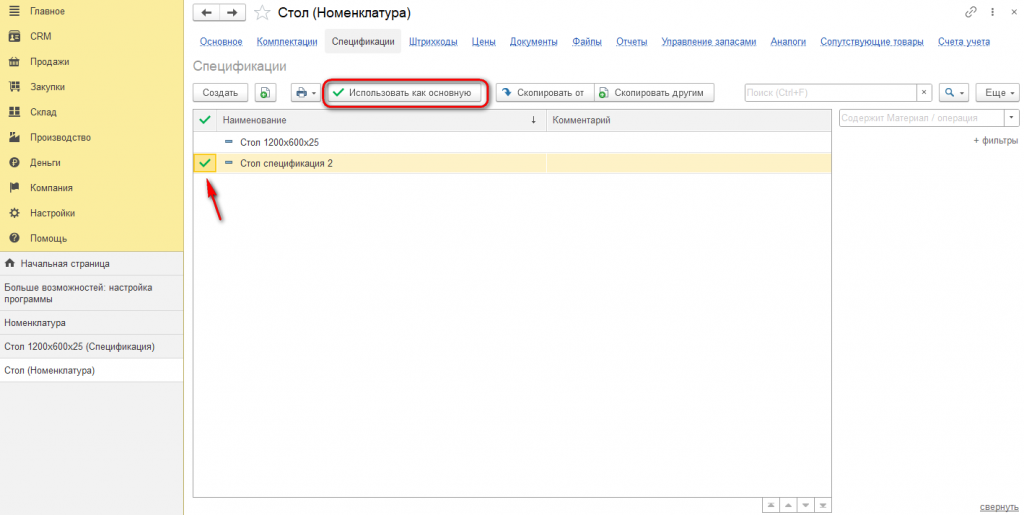Expand the Еще dropdown menu
Image resolution: width=1024 pixels, height=515 pixels.
(x=997, y=93)
